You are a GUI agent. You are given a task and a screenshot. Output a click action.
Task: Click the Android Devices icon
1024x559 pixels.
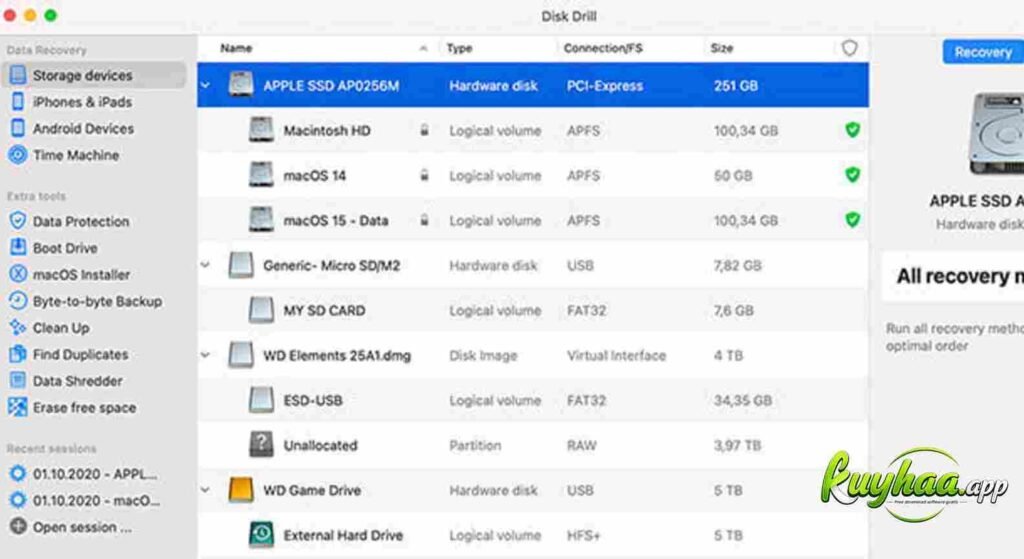[x=18, y=129]
